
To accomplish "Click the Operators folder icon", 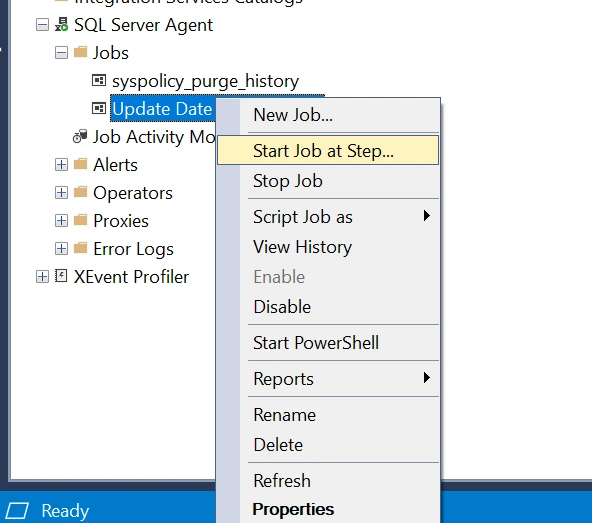I will click(80, 192).
